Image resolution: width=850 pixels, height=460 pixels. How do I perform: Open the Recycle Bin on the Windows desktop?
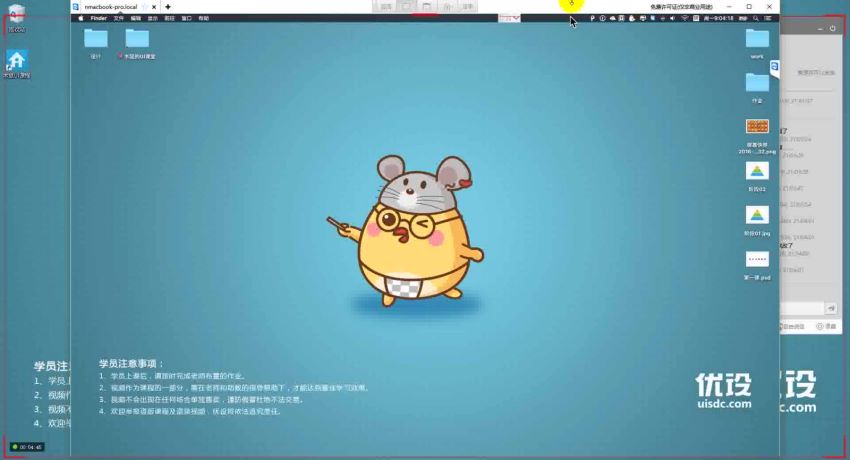[x=16, y=18]
